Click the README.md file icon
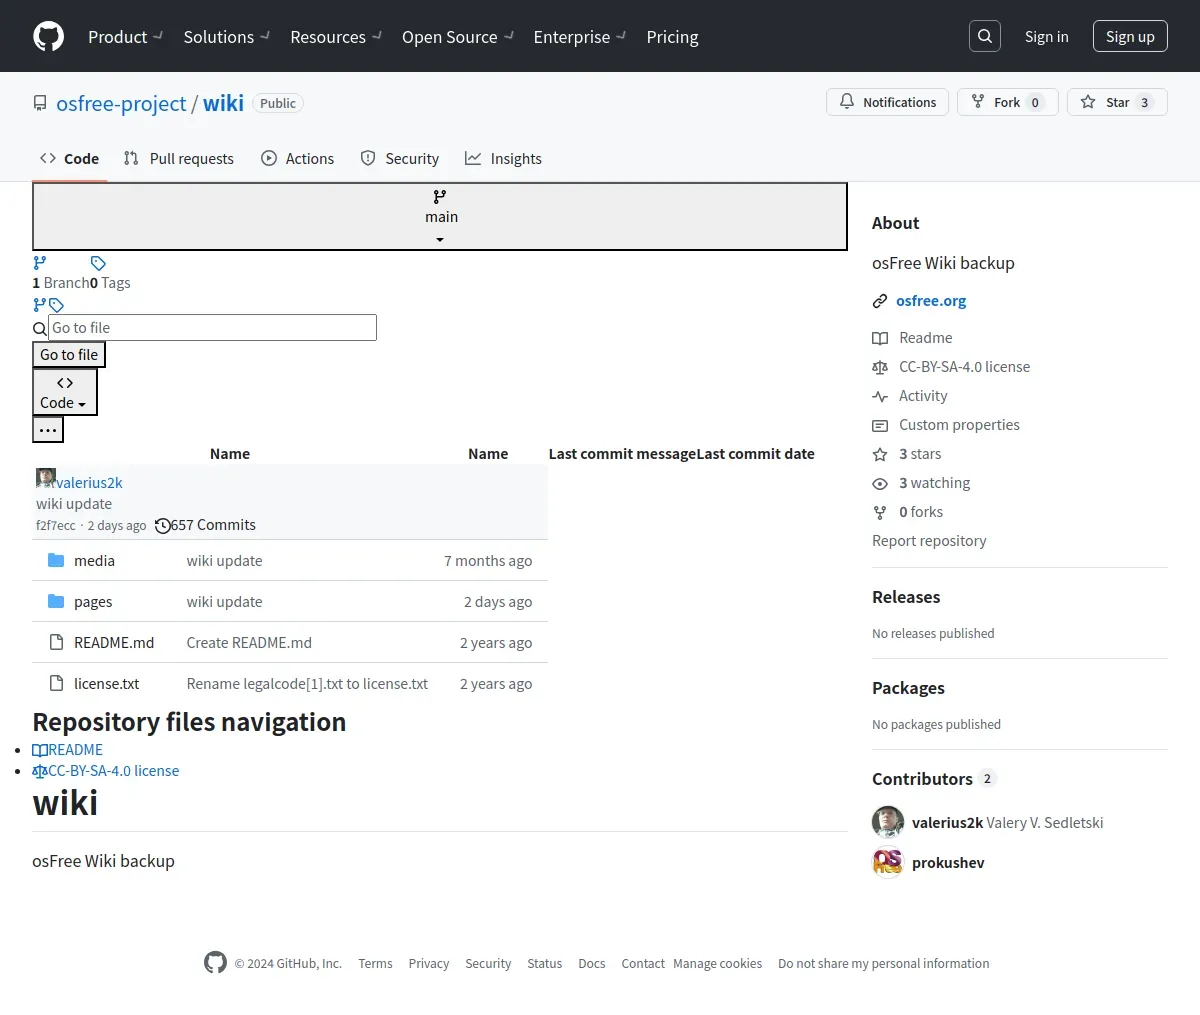This screenshot has height=1015, width=1200. (x=57, y=642)
